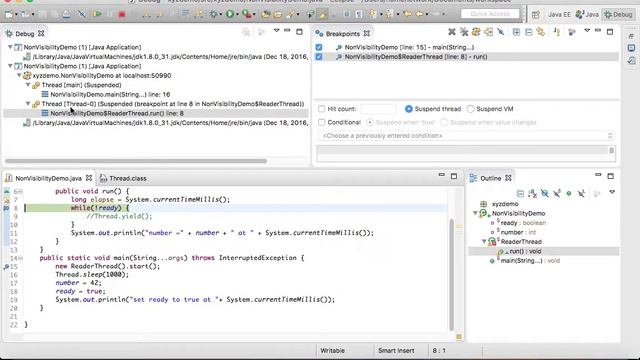Open previously entered condition dropdown
Image resolution: width=640 pixels, height=360 pixels.
coord(467,136)
